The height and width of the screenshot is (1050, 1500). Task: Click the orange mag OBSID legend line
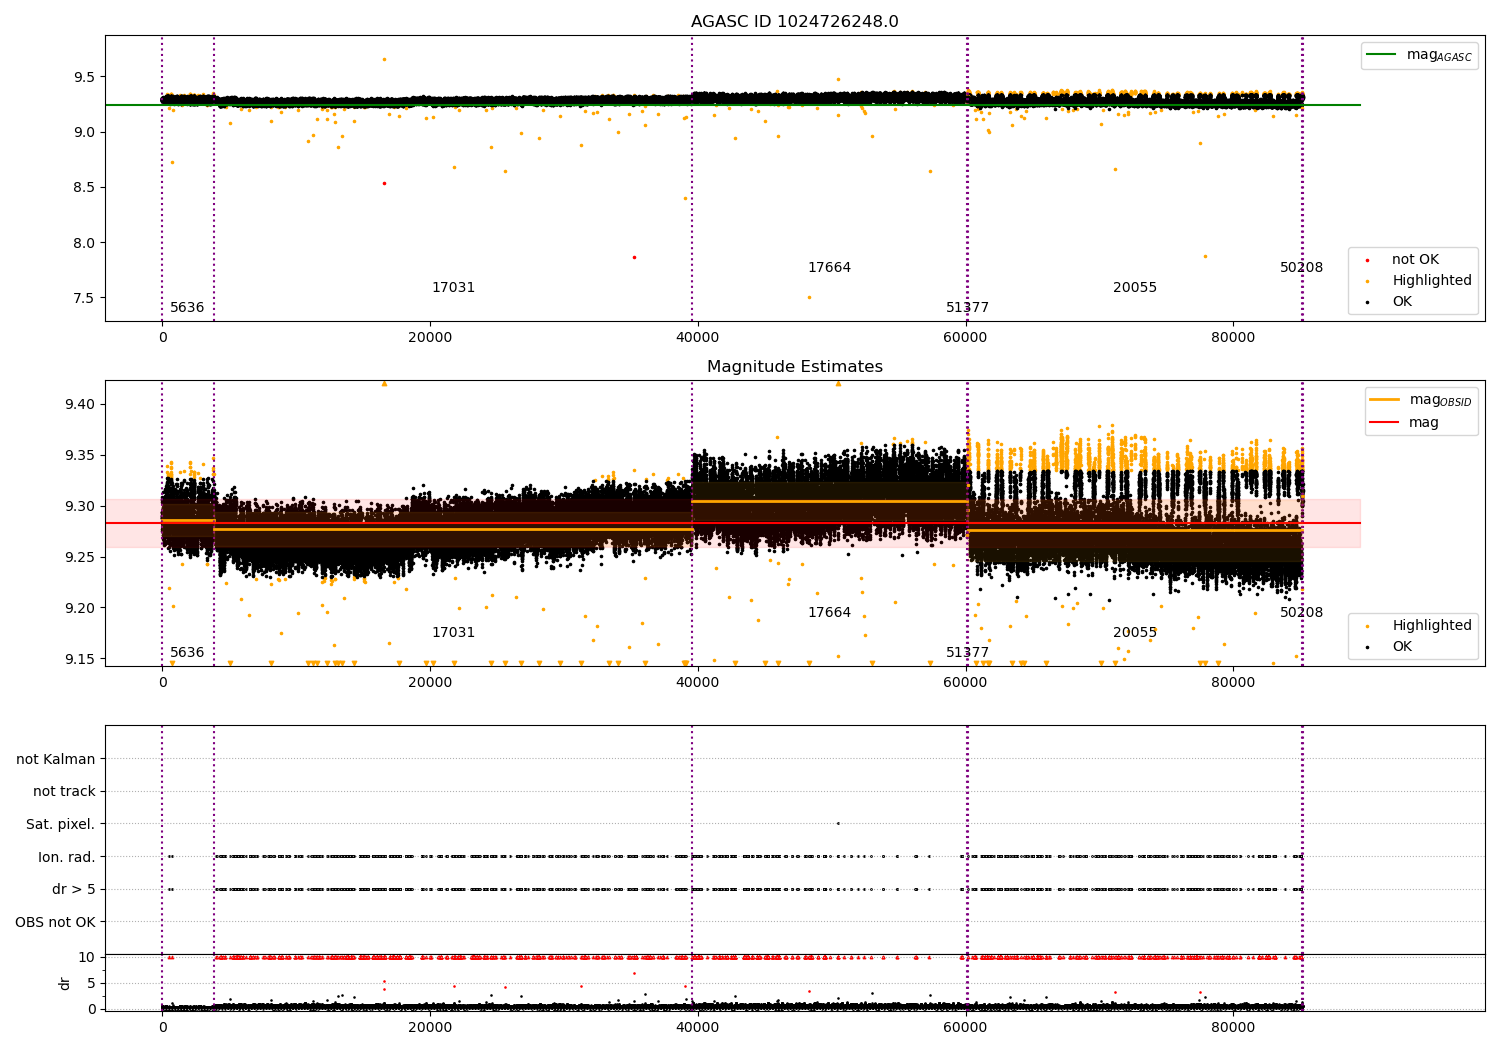pos(1385,400)
